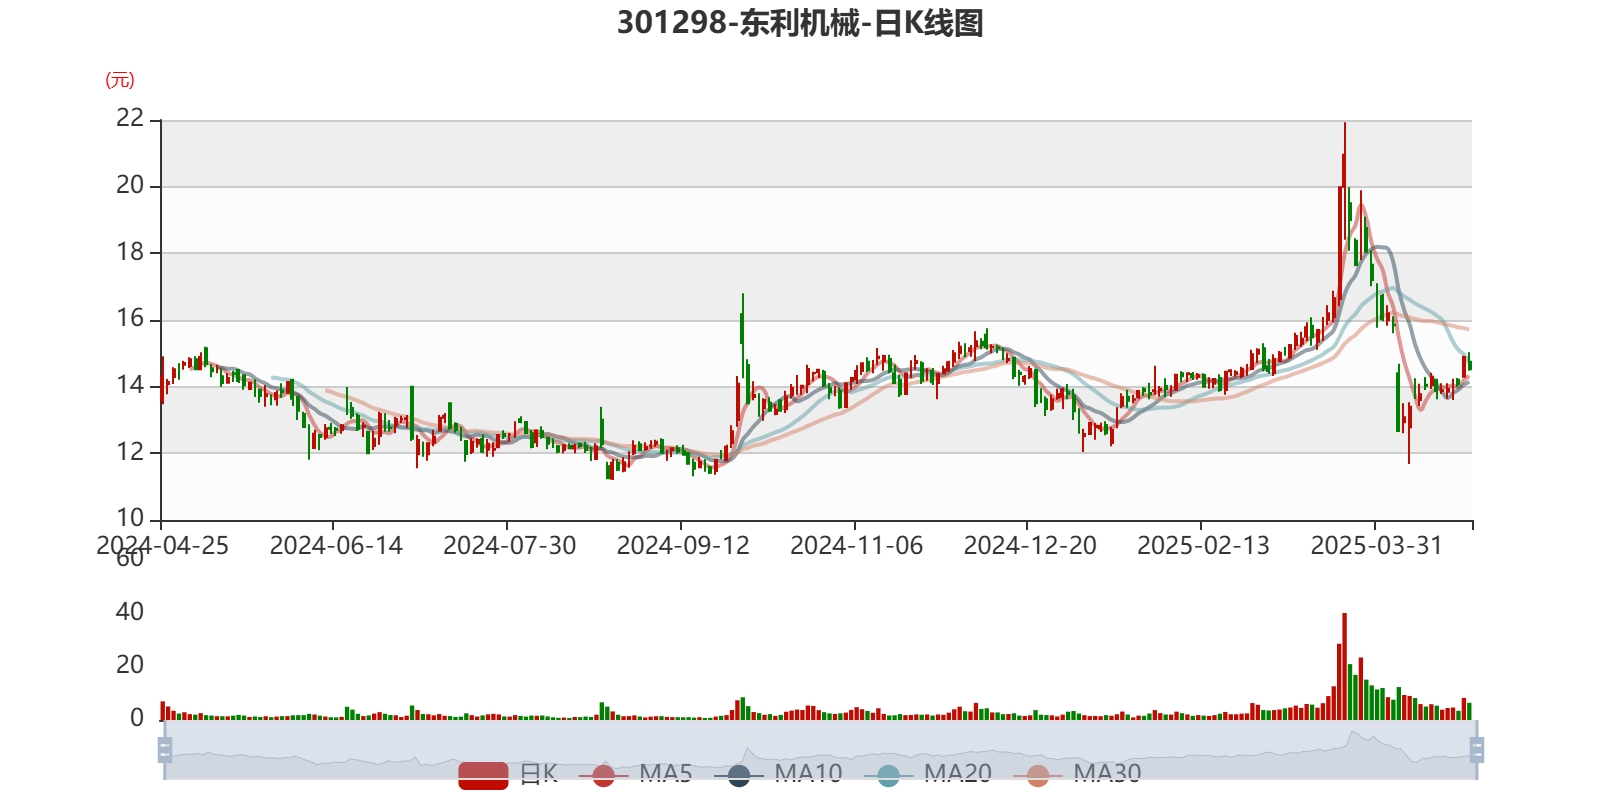1600x800 pixels.
Task: Click the 2025-02-13 date axis label
Action: pyautogui.click(x=1204, y=546)
